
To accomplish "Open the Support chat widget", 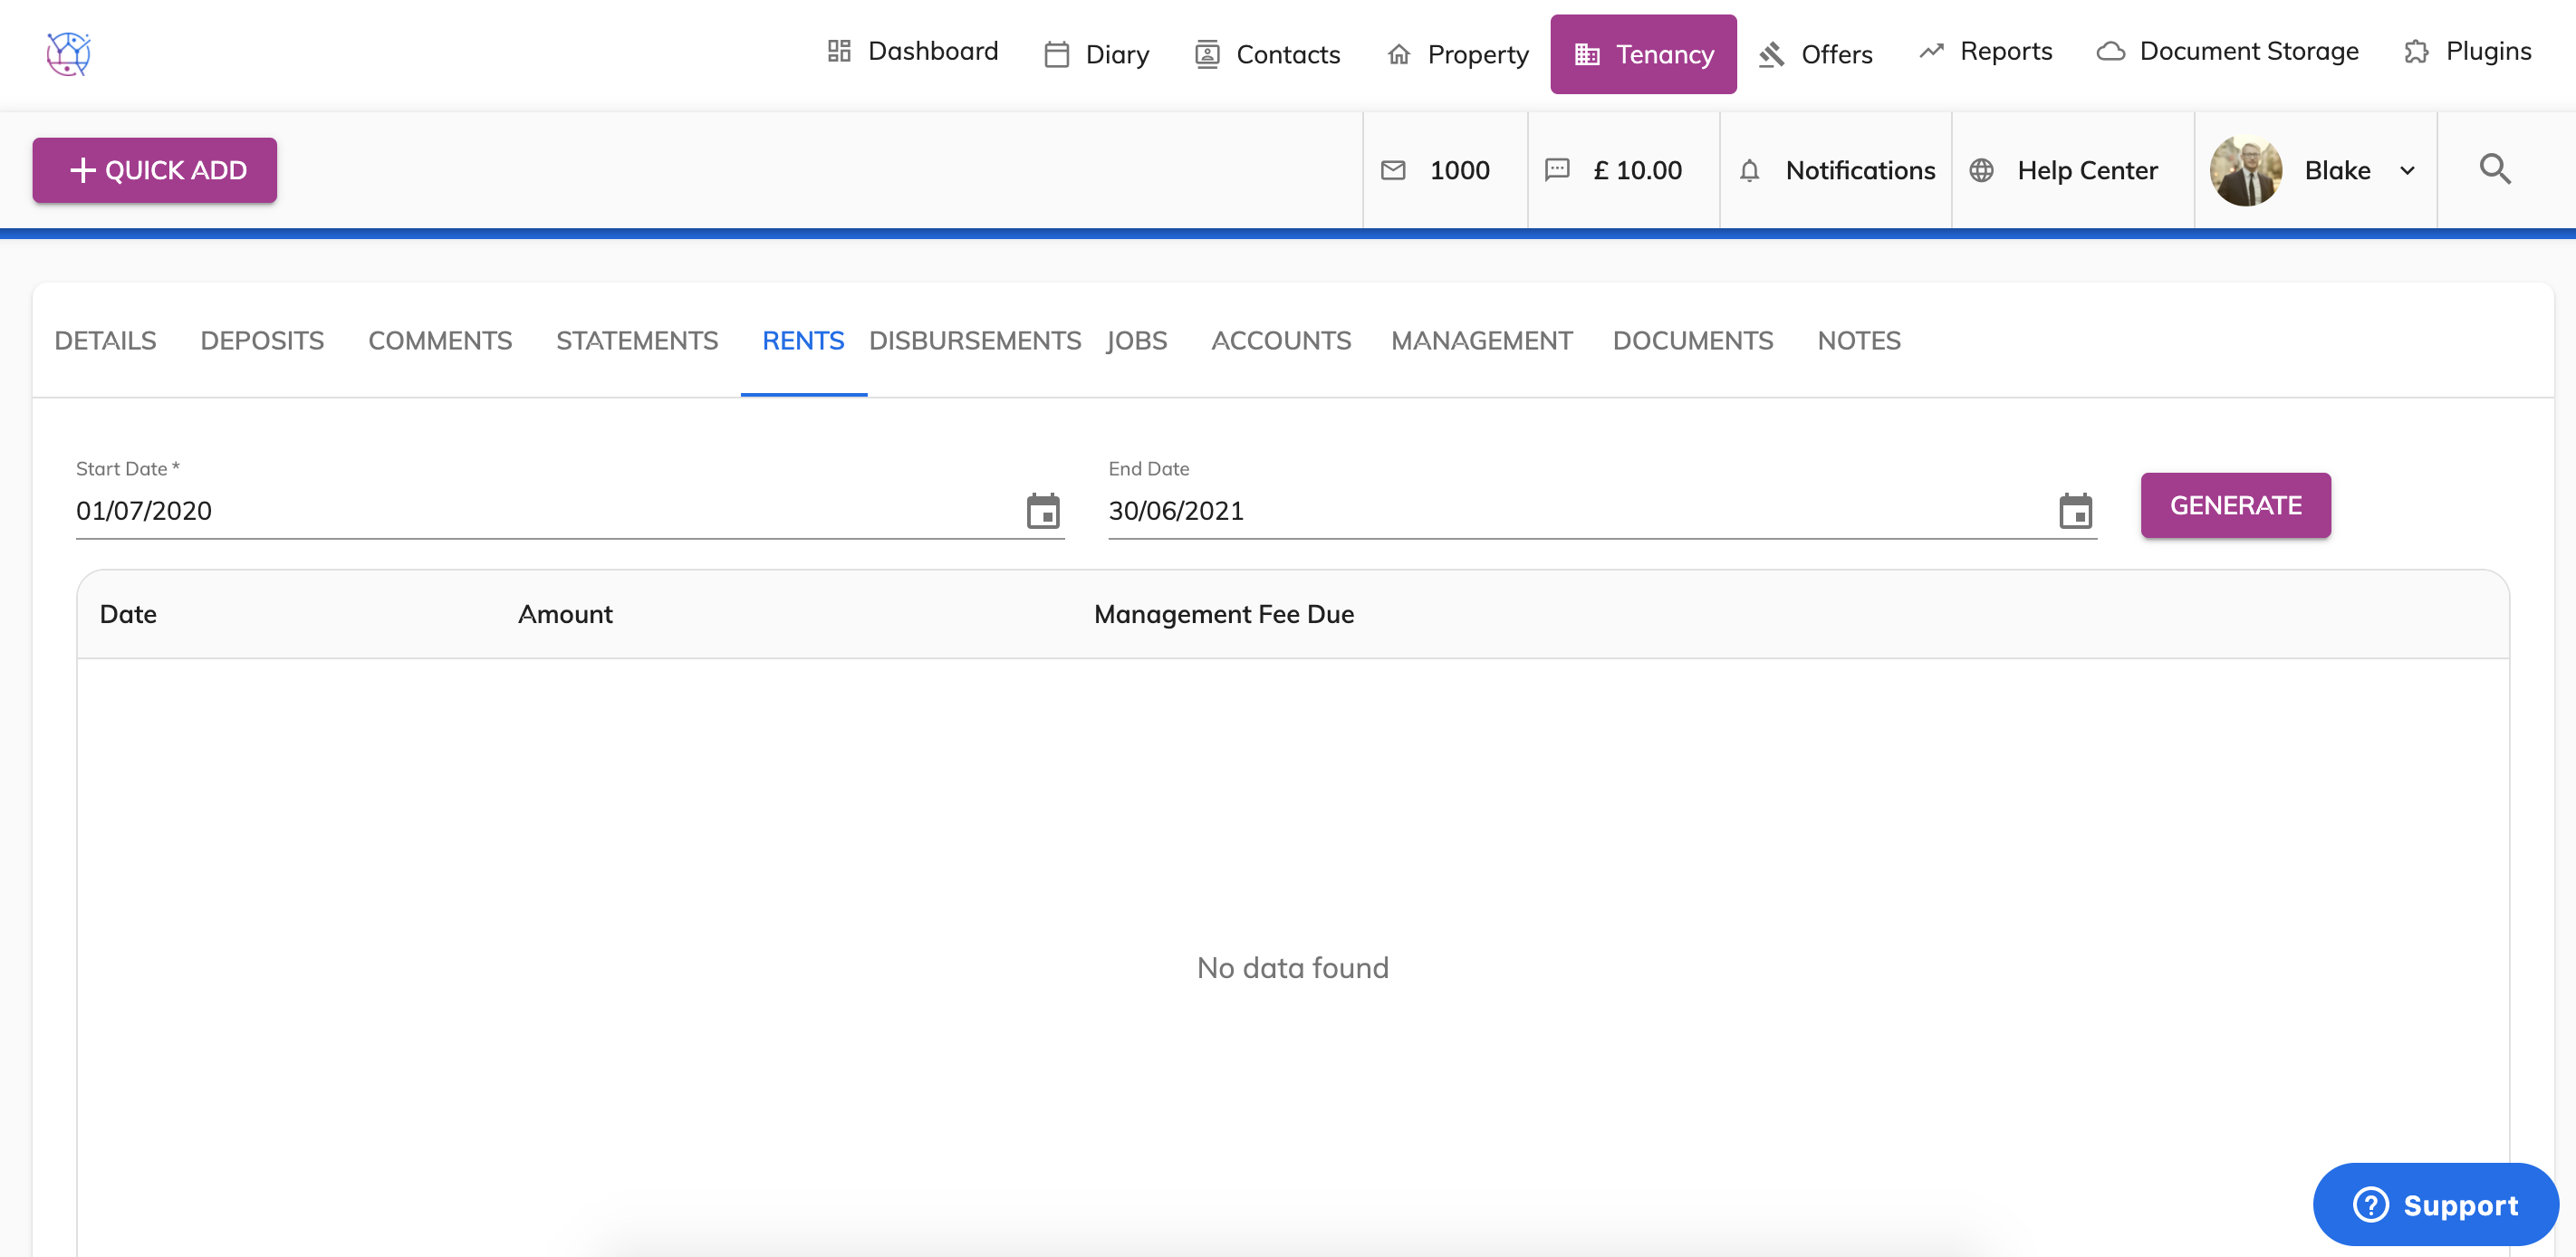I will tap(2435, 1204).
